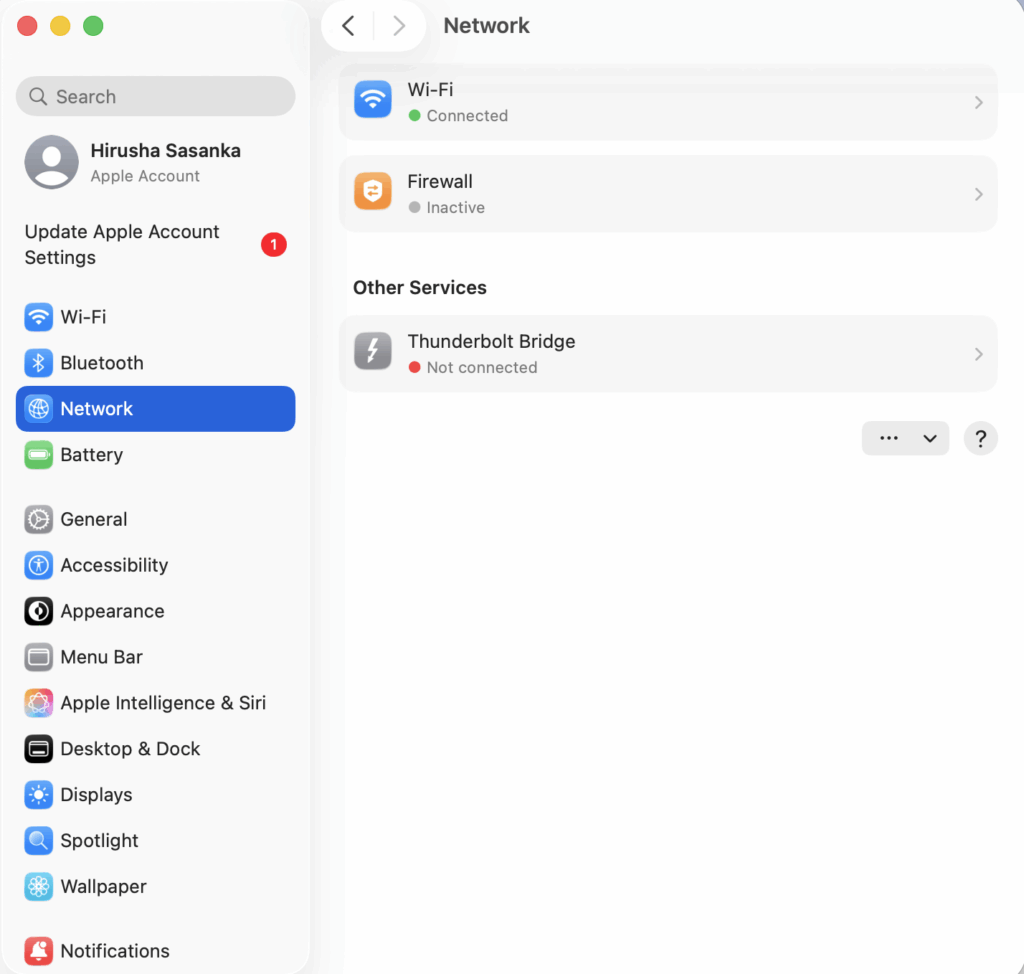
Task: Open the ellipsis actions dropdown menu
Action: tap(904, 438)
